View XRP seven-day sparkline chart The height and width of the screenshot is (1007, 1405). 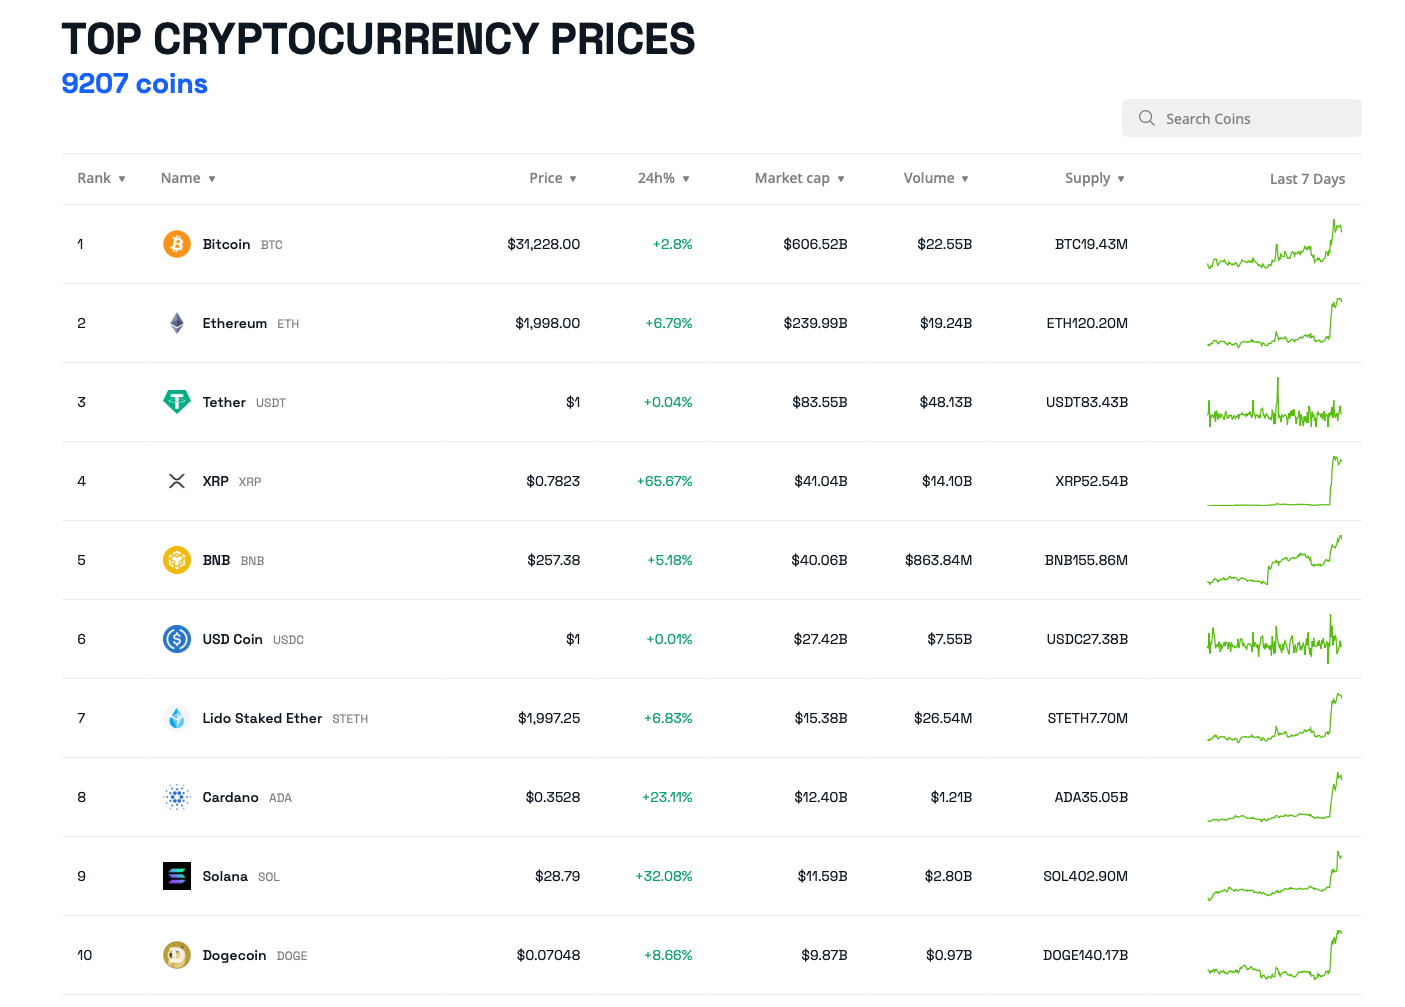(x=1274, y=481)
